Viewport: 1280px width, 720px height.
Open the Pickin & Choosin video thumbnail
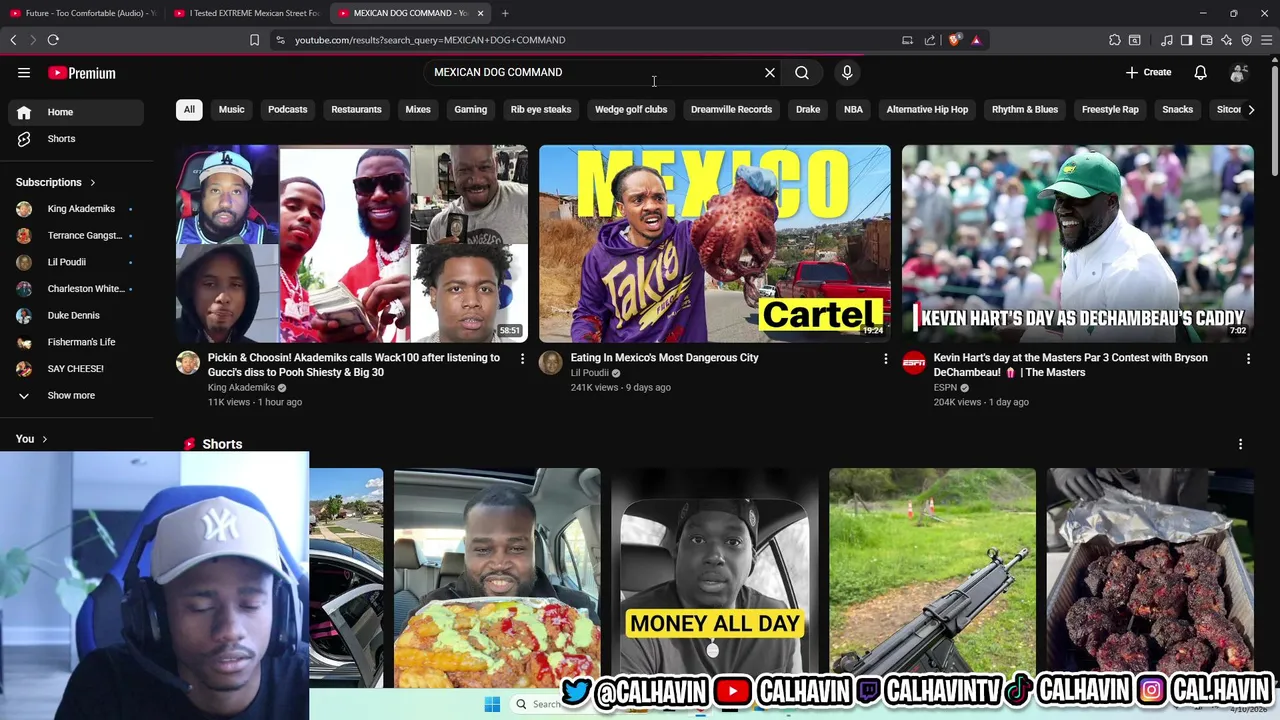pyautogui.click(x=352, y=244)
